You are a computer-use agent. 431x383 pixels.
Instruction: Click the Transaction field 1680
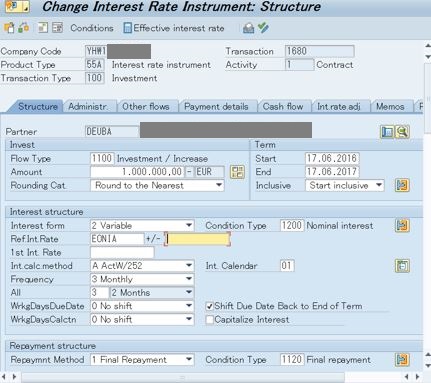(x=320, y=51)
